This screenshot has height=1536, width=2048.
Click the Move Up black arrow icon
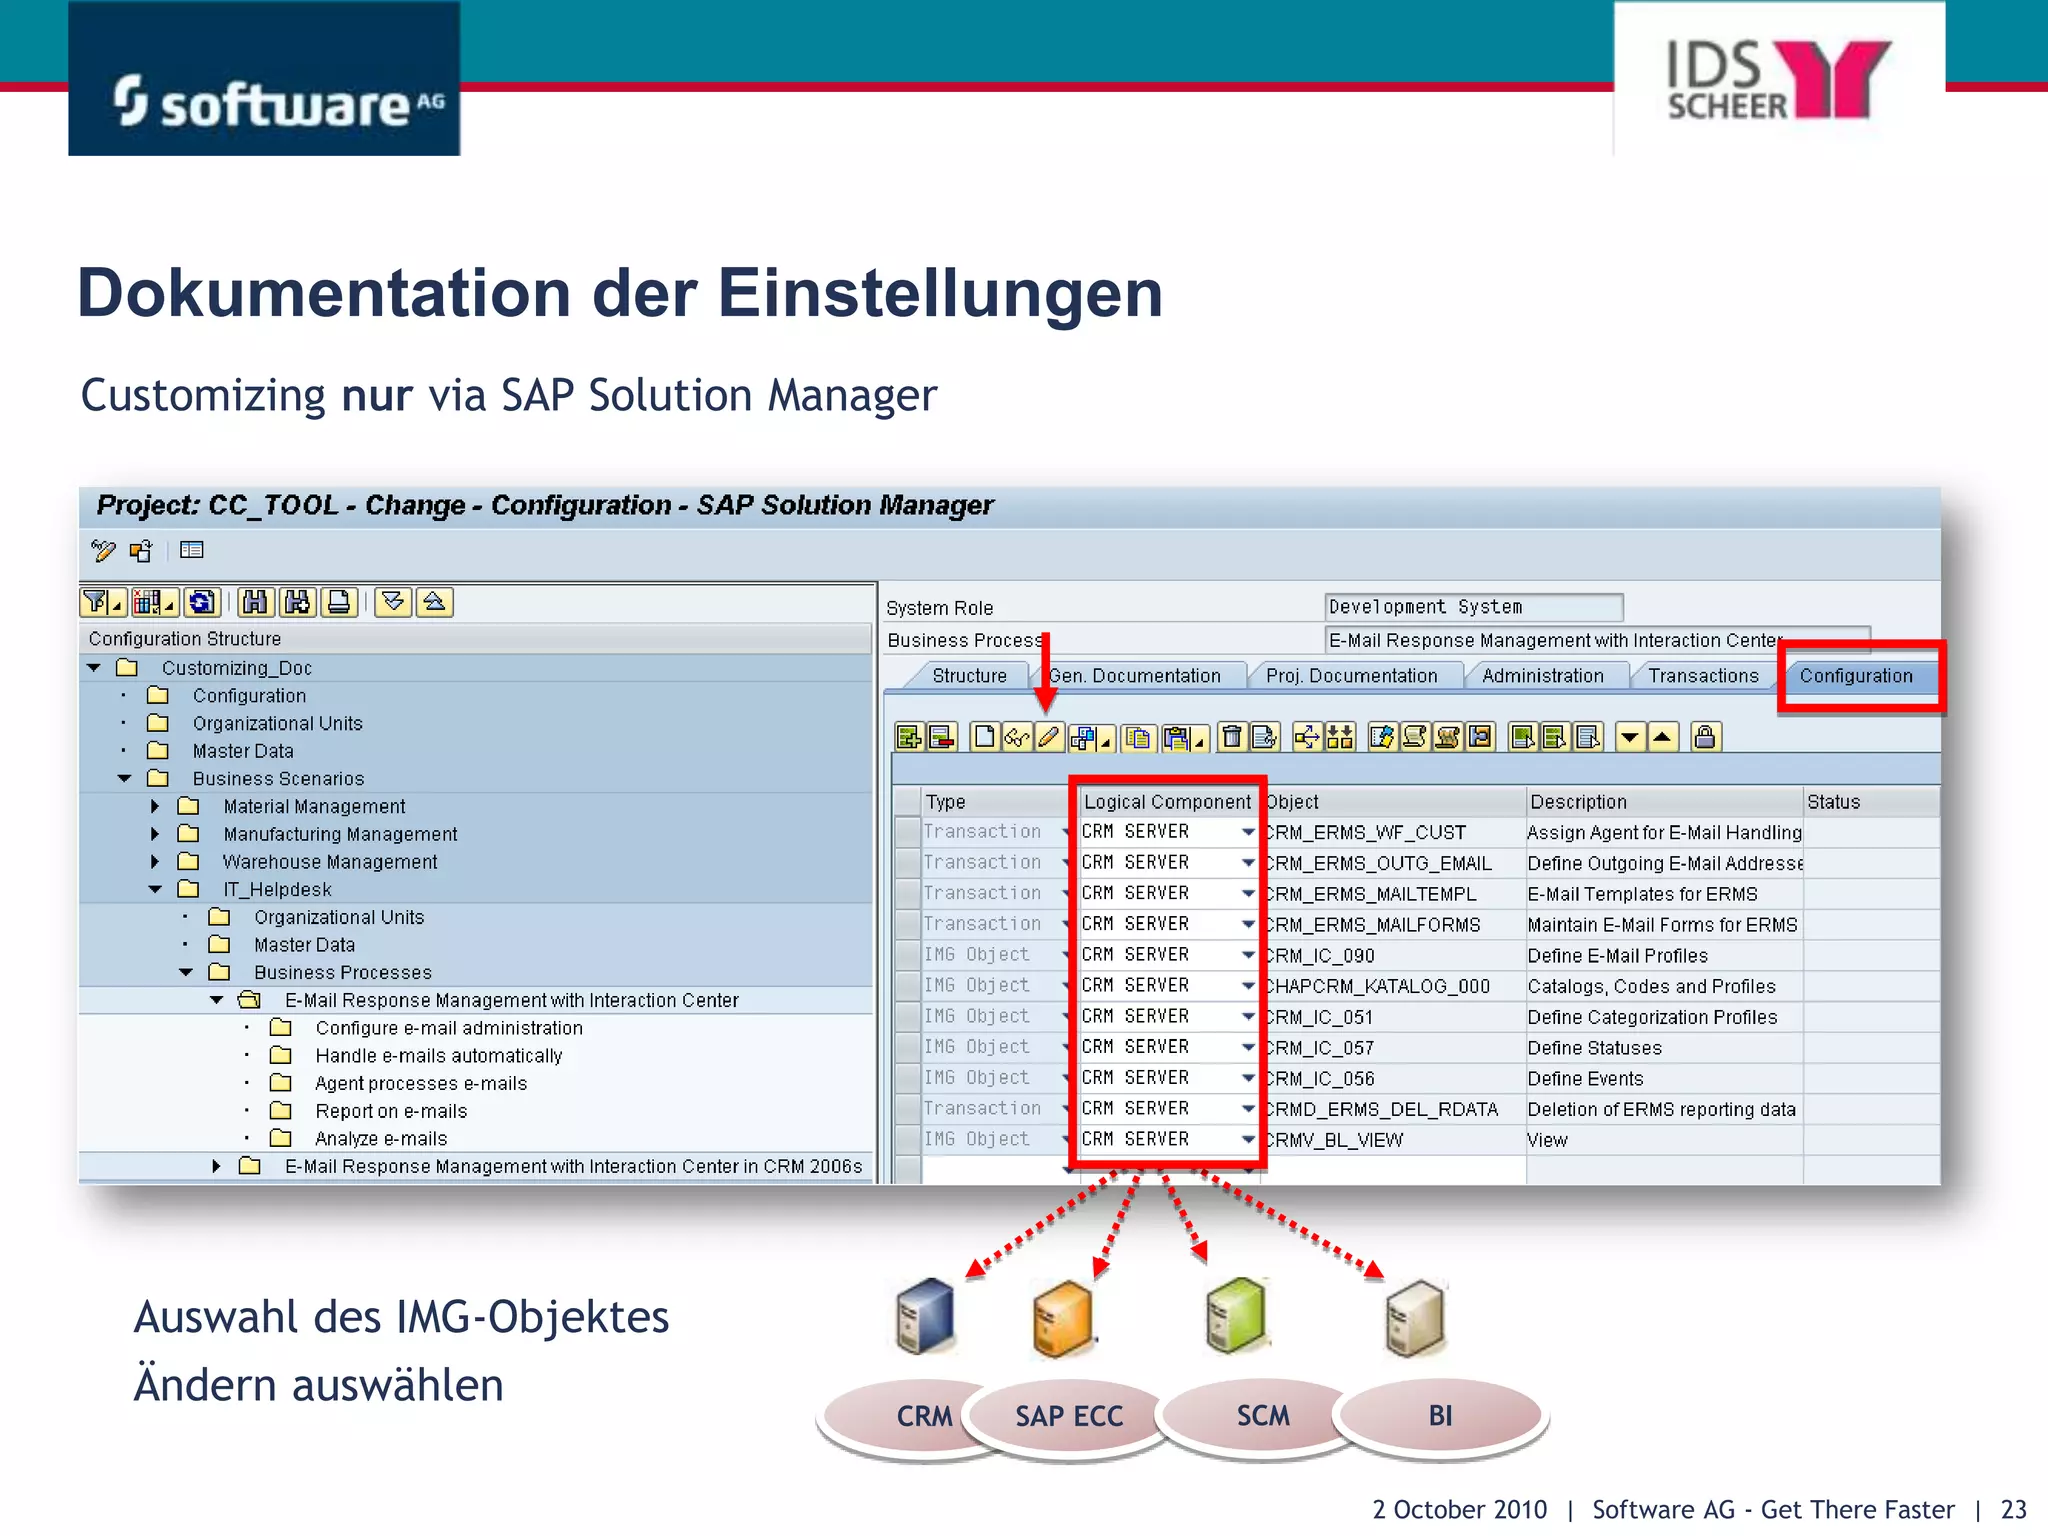(x=1662, y=738)
